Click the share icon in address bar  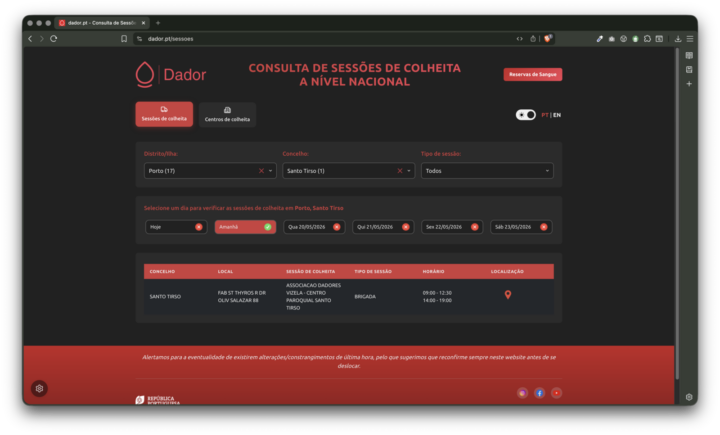[x=533, y=39]
